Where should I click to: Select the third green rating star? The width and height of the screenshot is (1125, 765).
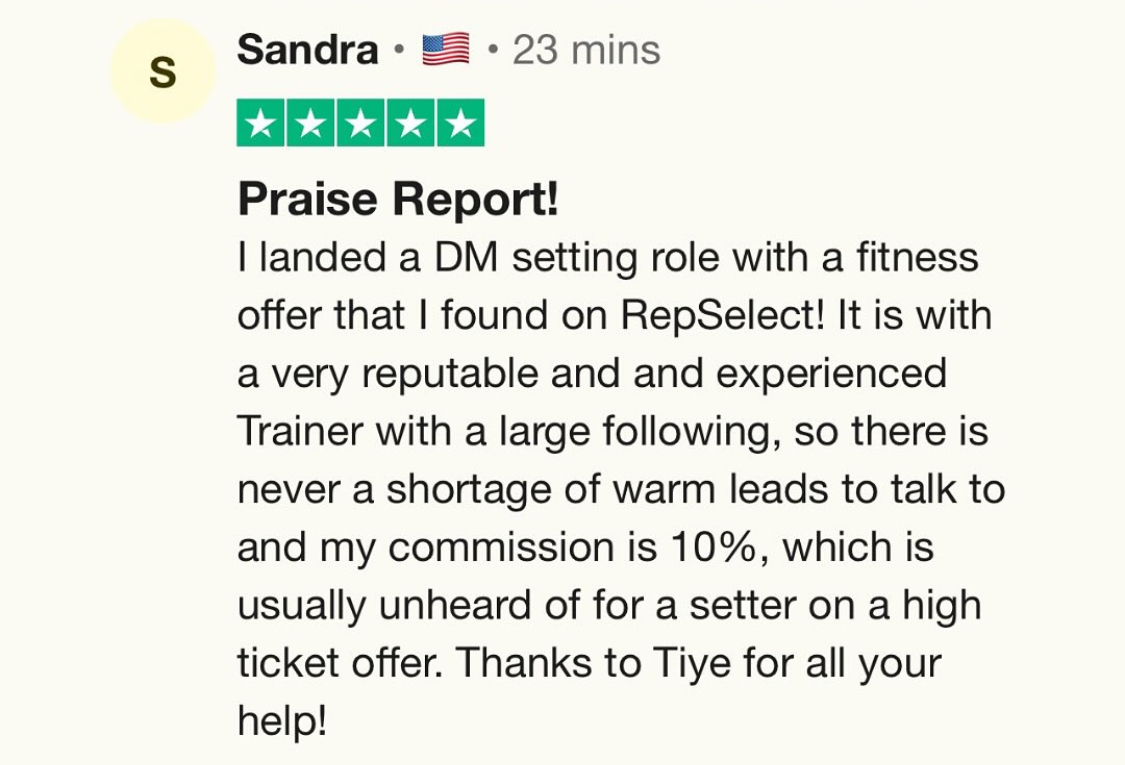coord(360,123)
